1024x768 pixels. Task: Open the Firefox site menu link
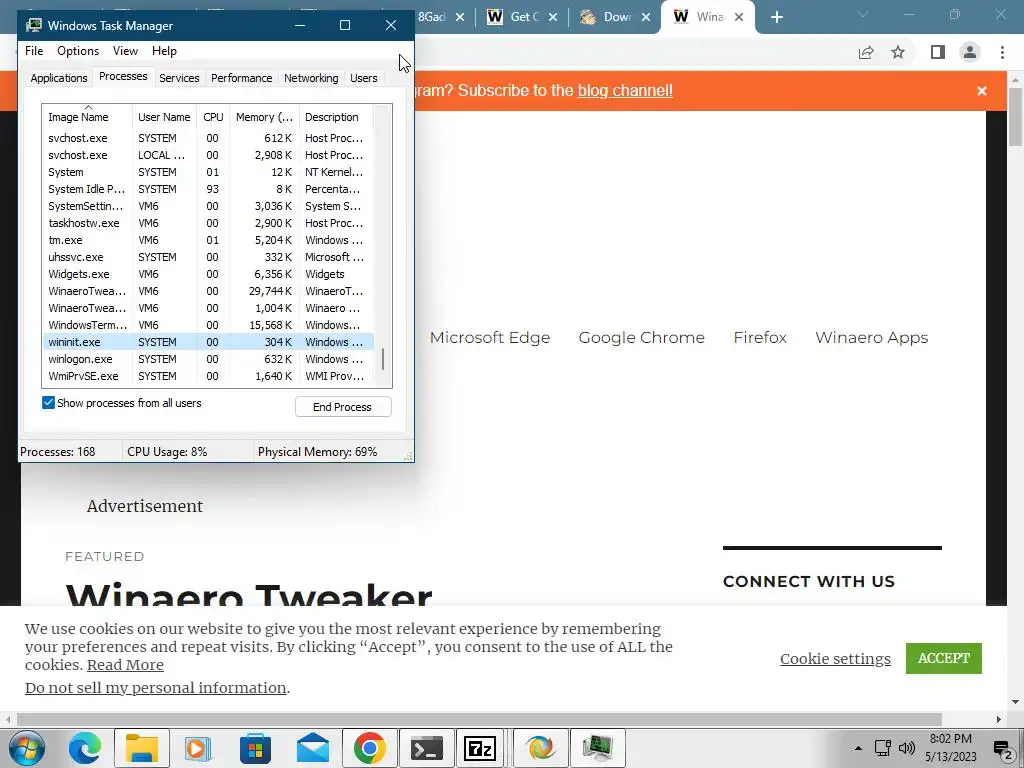(760, 338)
